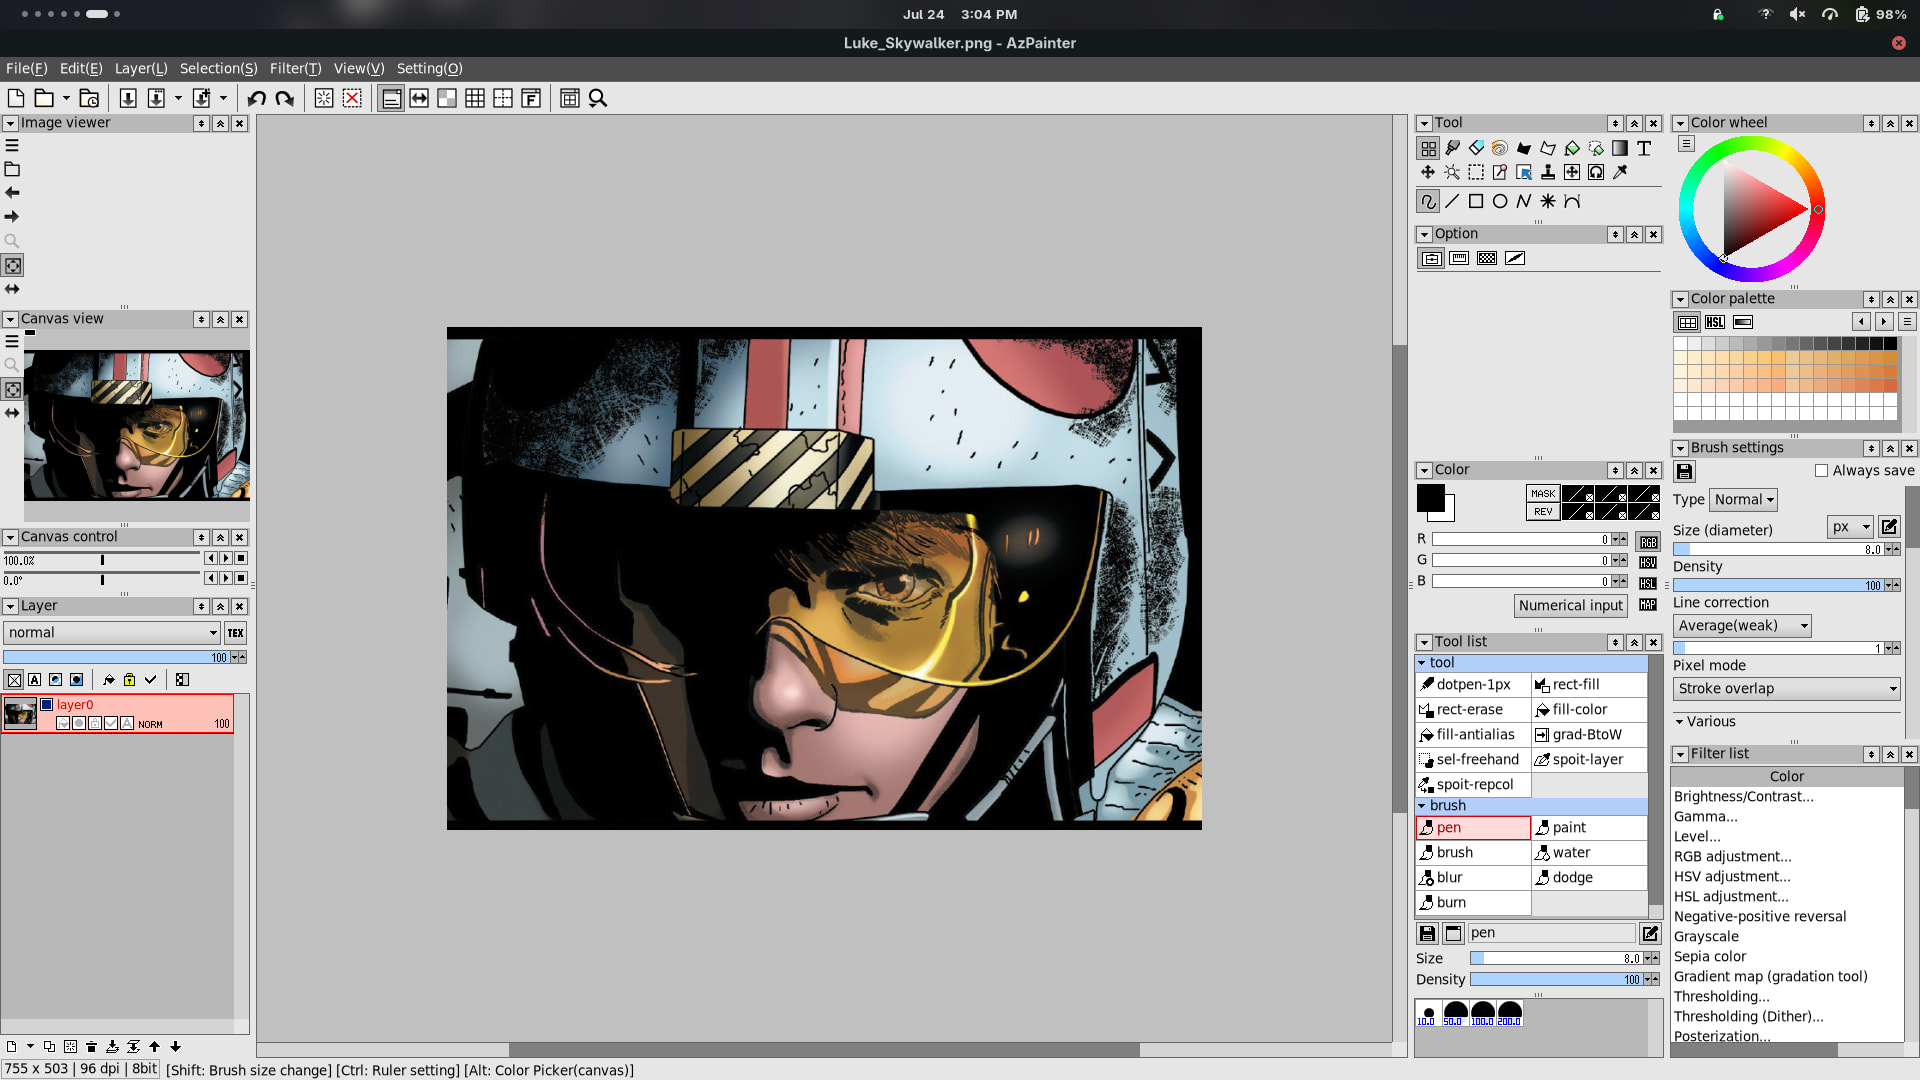Select the Stamp tool
The height and width of the screenshot is (1080, 1920).
(x=1548, y=172)
